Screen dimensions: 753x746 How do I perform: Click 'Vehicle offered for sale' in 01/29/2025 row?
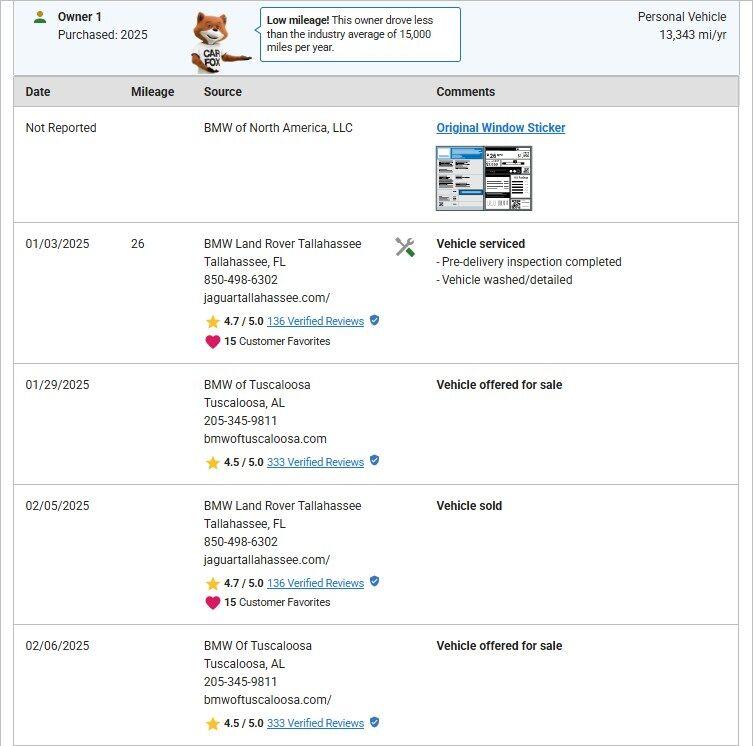point(499,385)
